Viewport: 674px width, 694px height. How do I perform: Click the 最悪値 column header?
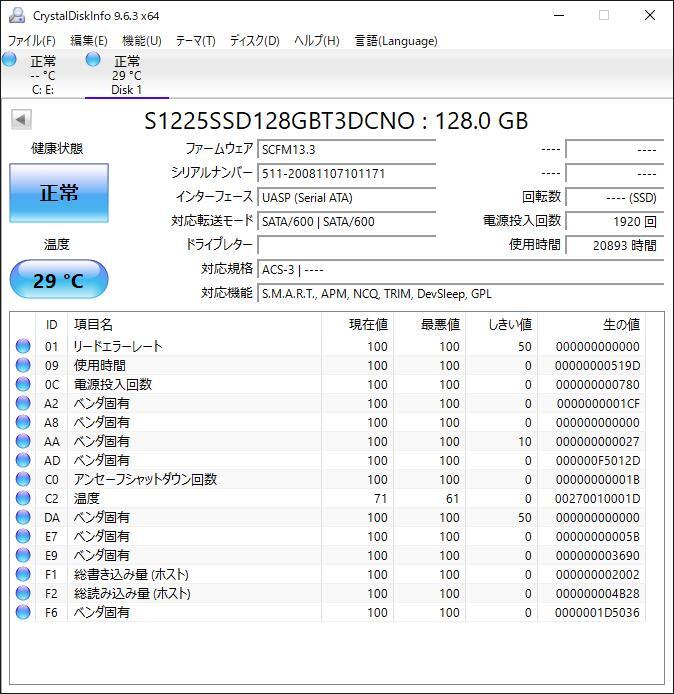429,324
